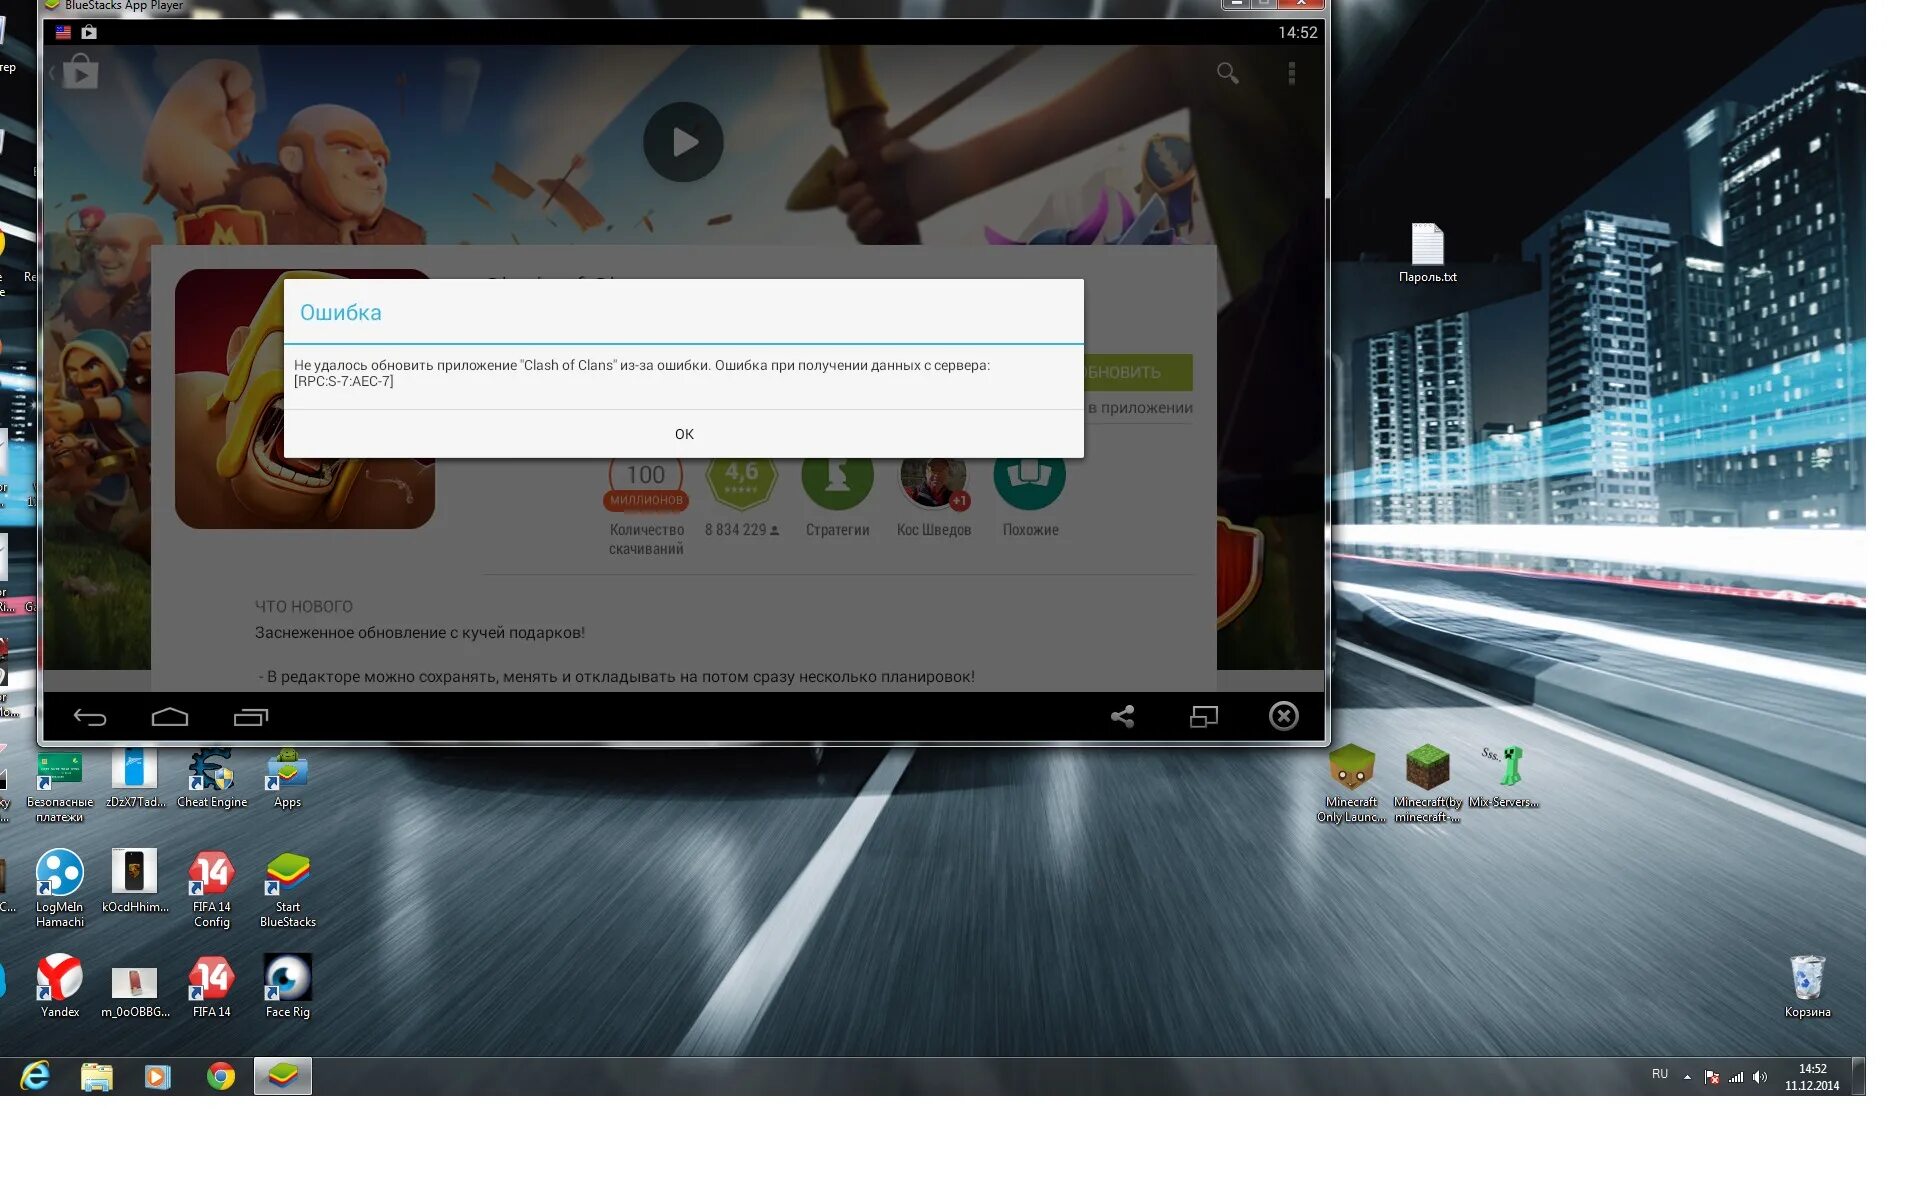This screenshot has height=1200, width=1920.
Task: Tap the Clash of Clans app icon
Action: point(304,399)
